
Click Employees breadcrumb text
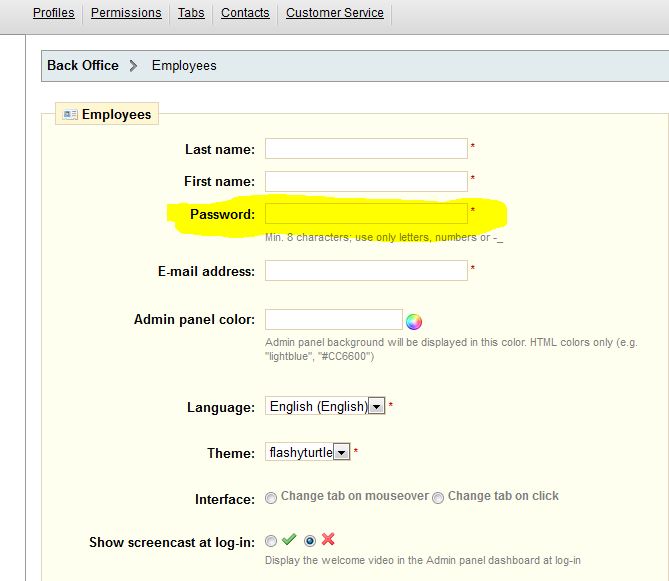pyautogui.click(x=184, y=66)
